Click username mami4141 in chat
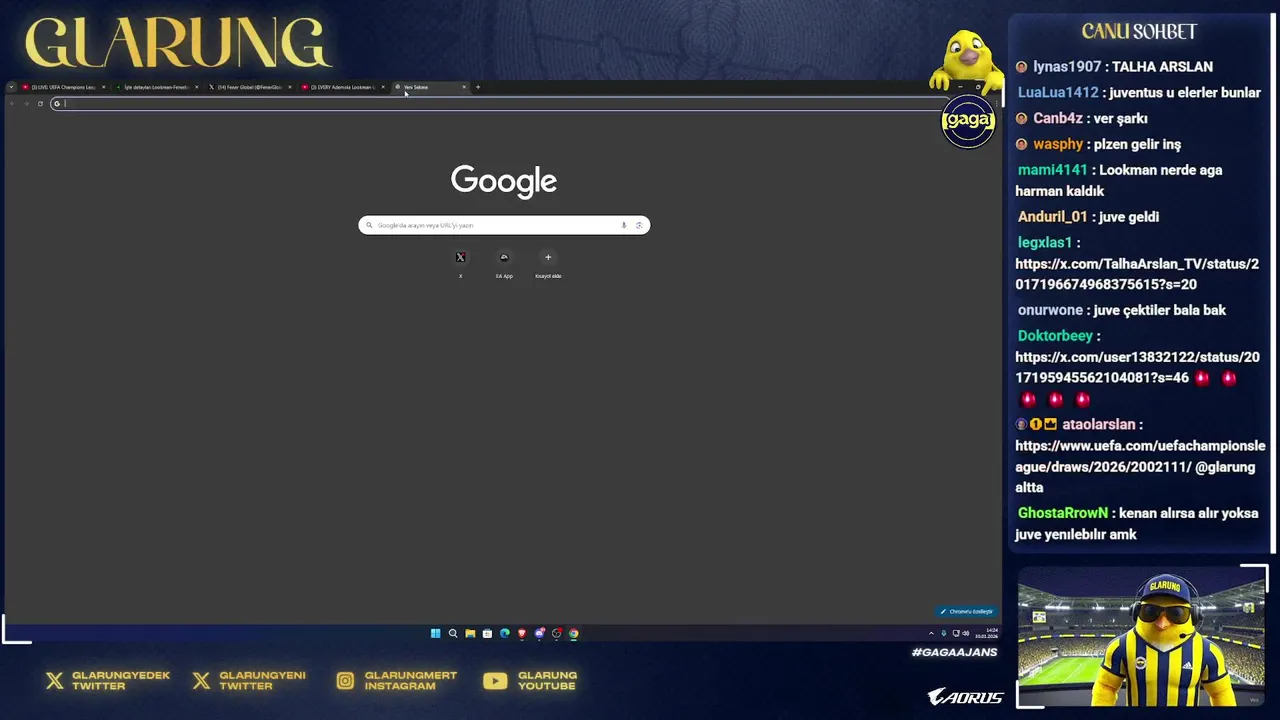This screenshot has height=720, width=1280. (1052, 170)
